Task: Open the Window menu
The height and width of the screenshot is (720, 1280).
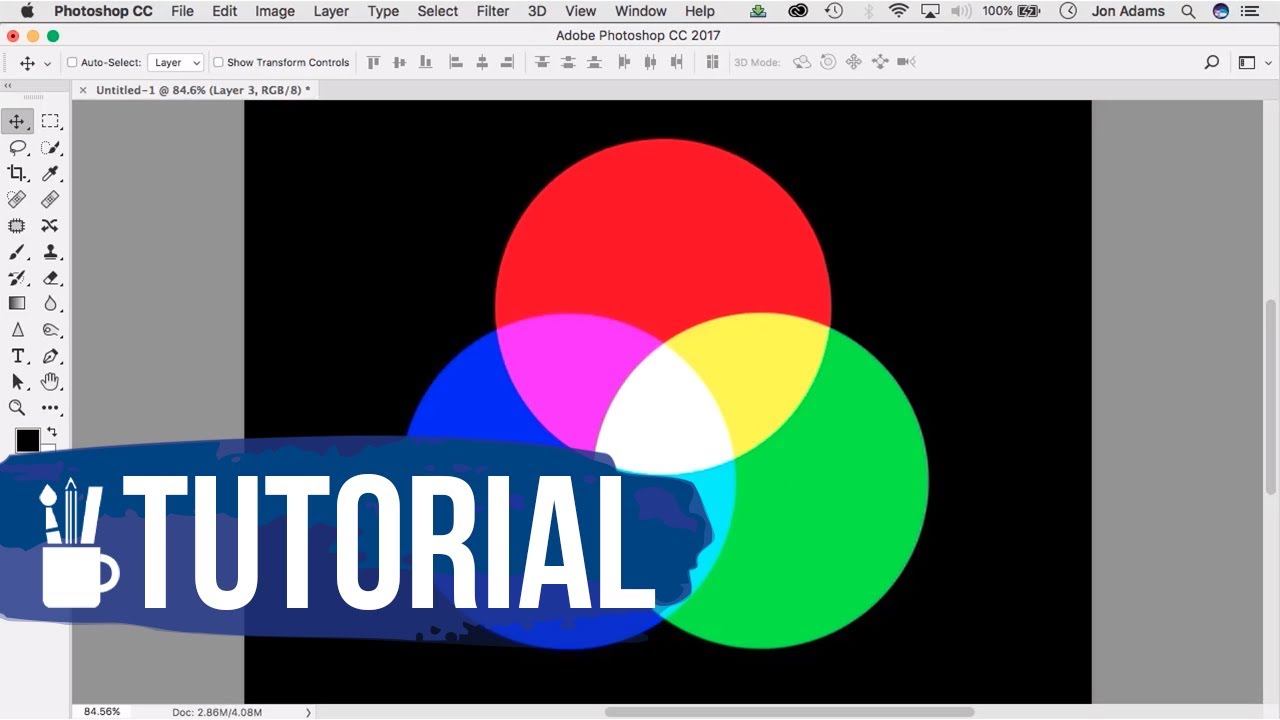Action: [641, 11]
